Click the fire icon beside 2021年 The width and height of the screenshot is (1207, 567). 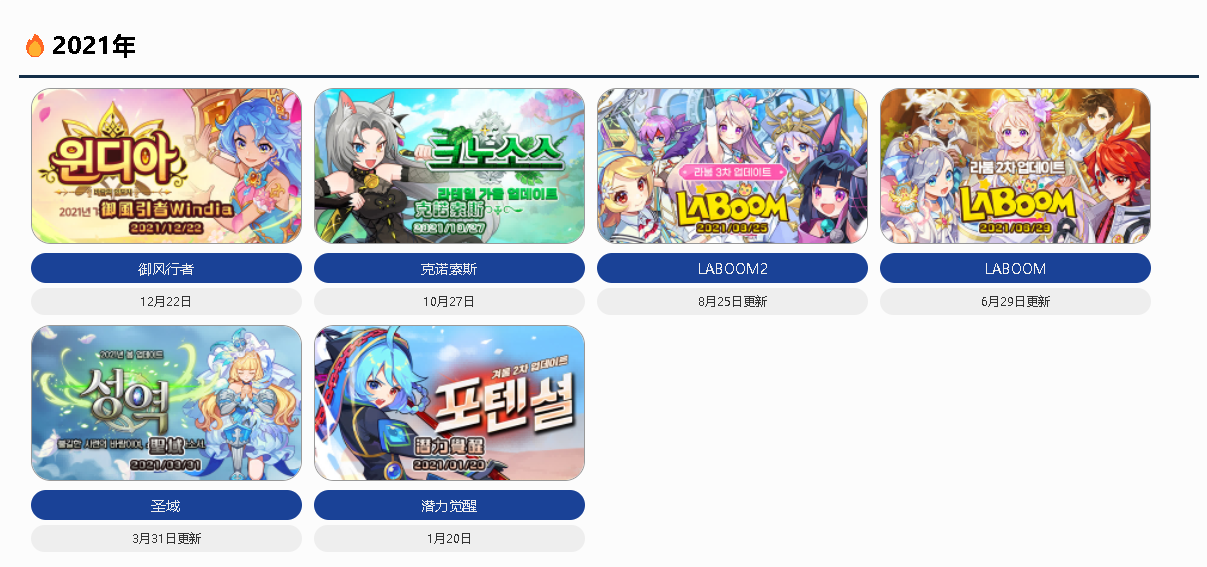(x=35, y=46)
